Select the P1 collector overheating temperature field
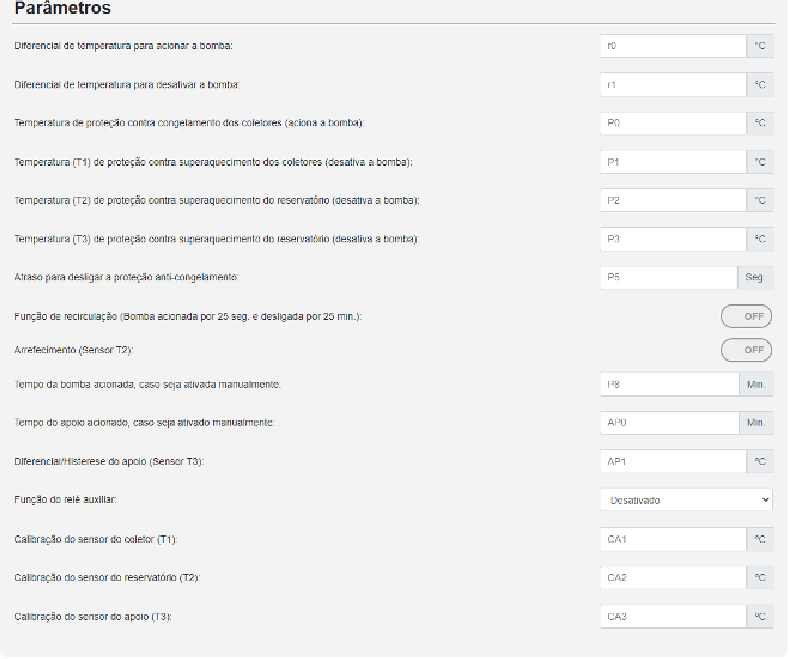The width and height of the screenshot is (790, 659). pyautogui.click(x=673, y=162)
